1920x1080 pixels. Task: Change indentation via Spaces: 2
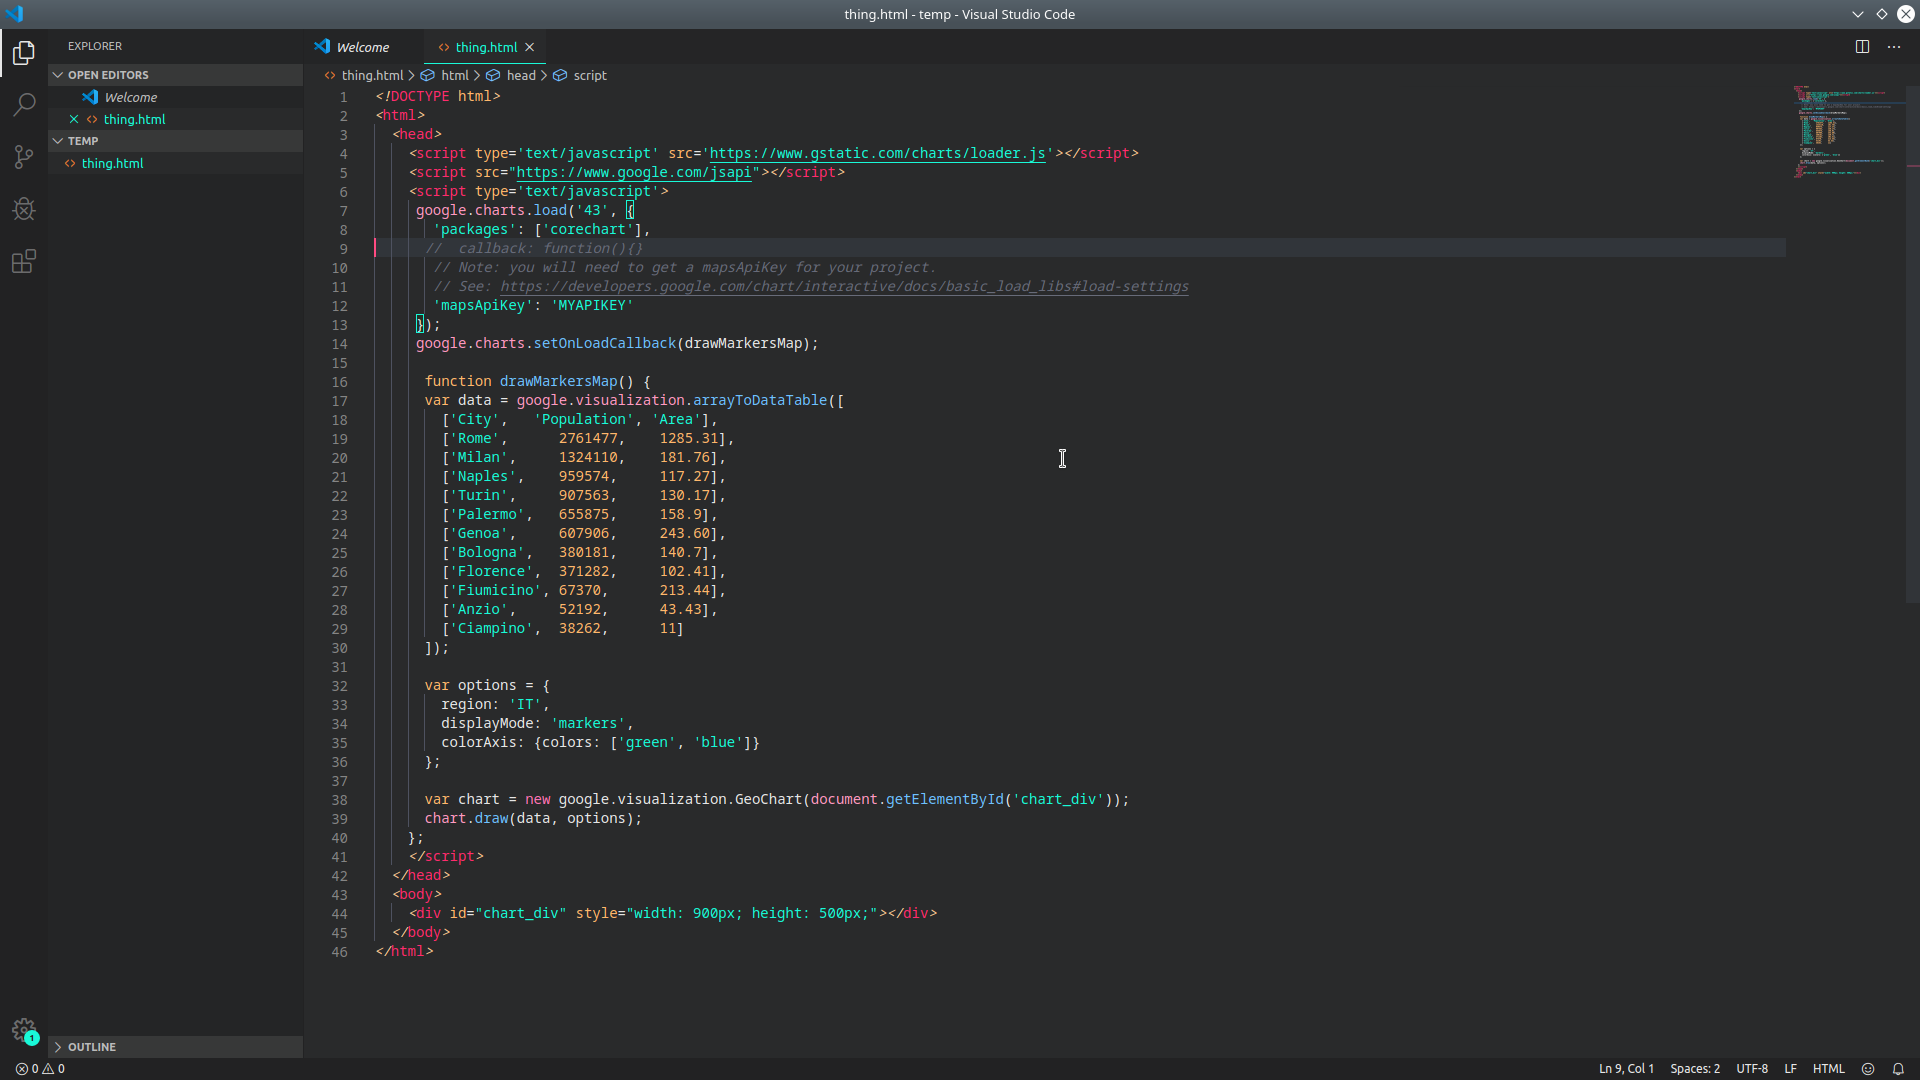(x=1695, y=1069)
